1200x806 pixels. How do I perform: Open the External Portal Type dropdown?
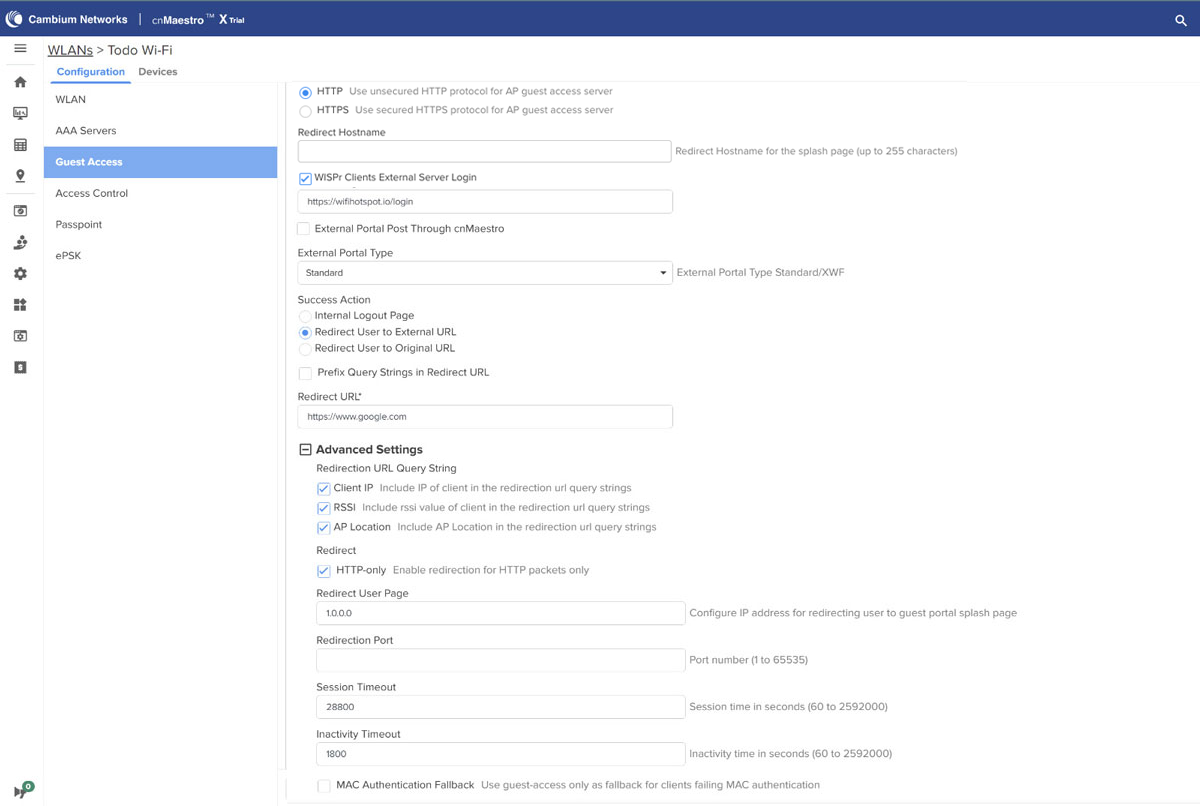tap(485, 273)
